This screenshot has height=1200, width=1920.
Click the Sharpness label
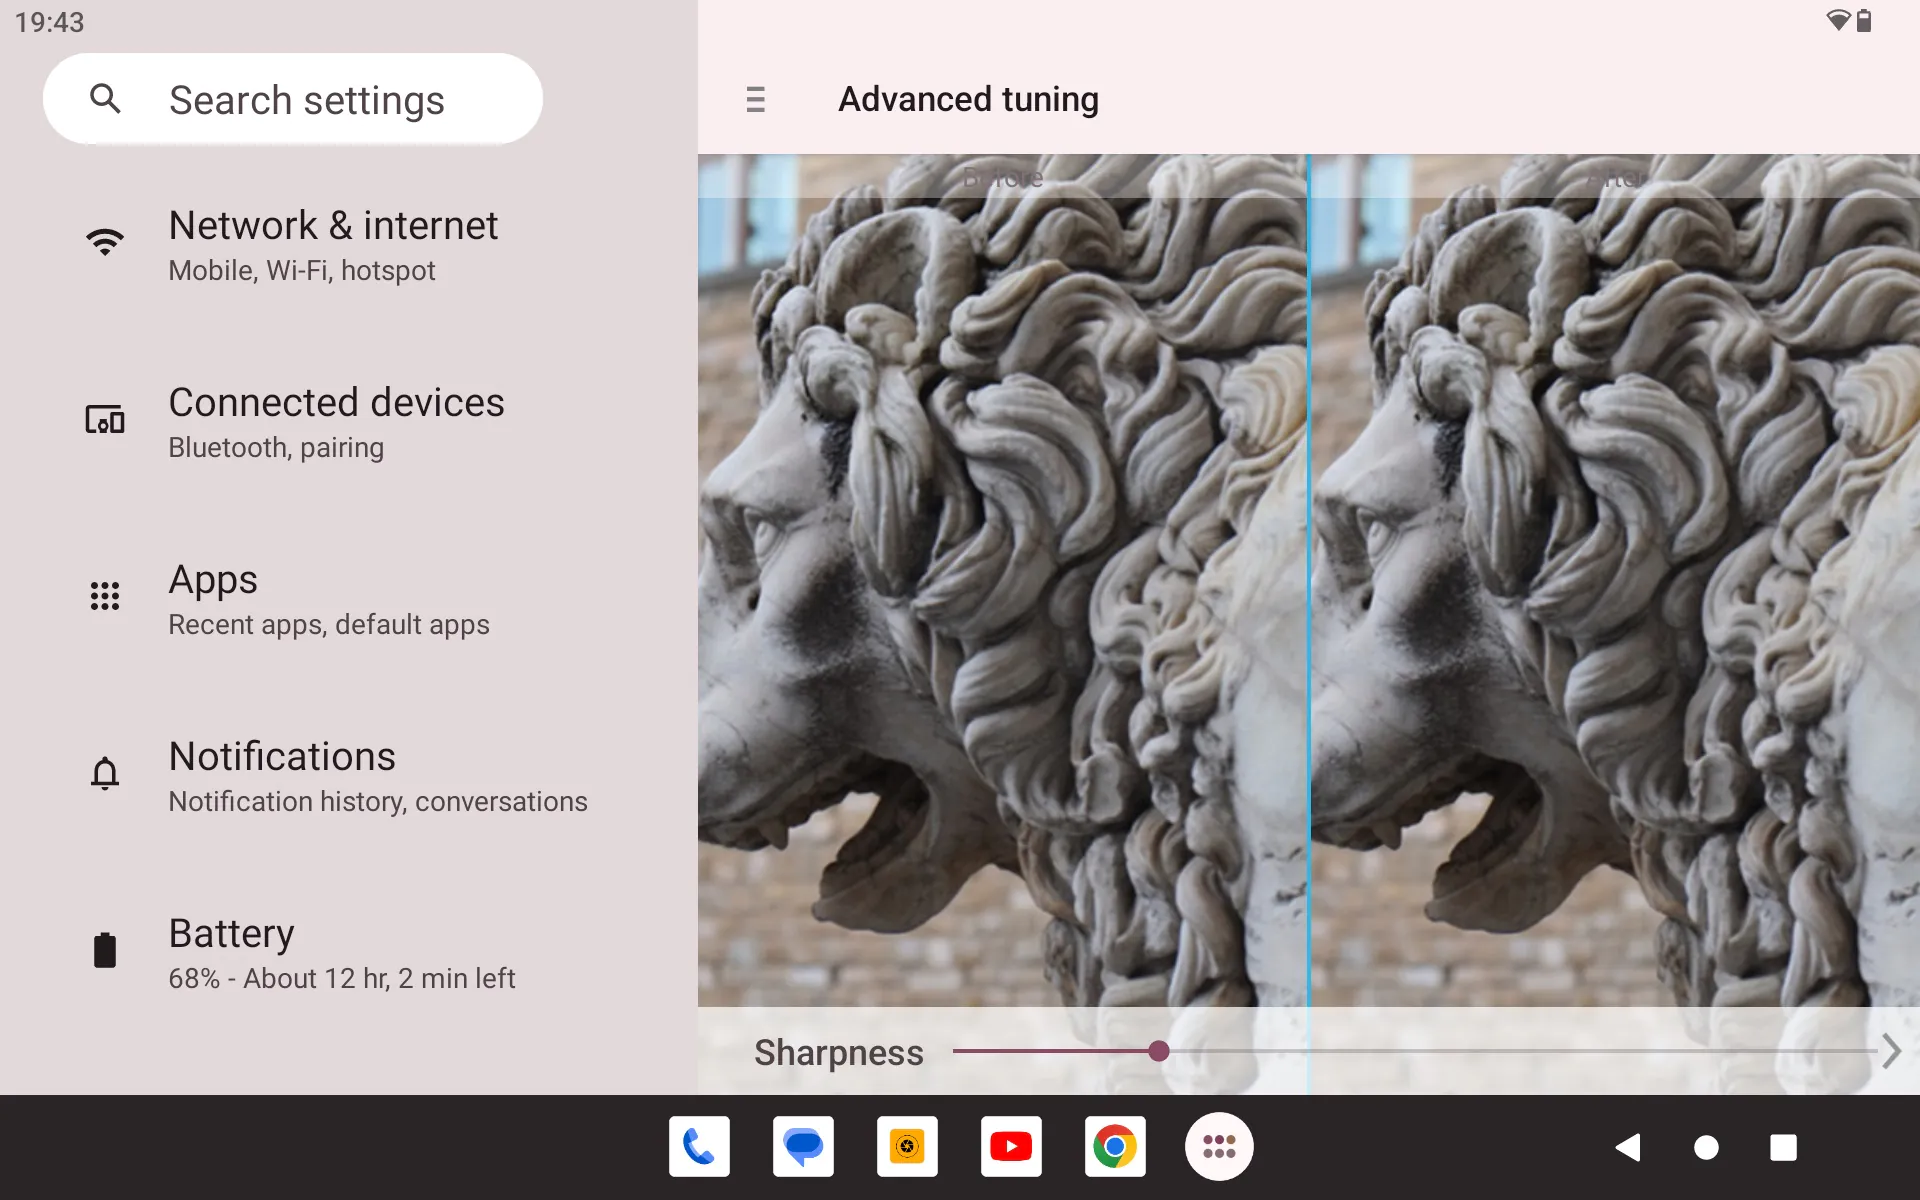839,1053
